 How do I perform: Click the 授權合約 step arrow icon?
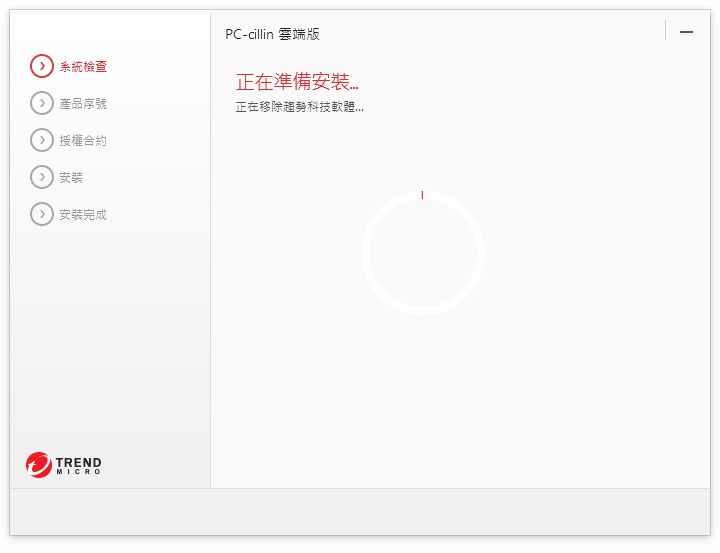click(x=42, y=140)
